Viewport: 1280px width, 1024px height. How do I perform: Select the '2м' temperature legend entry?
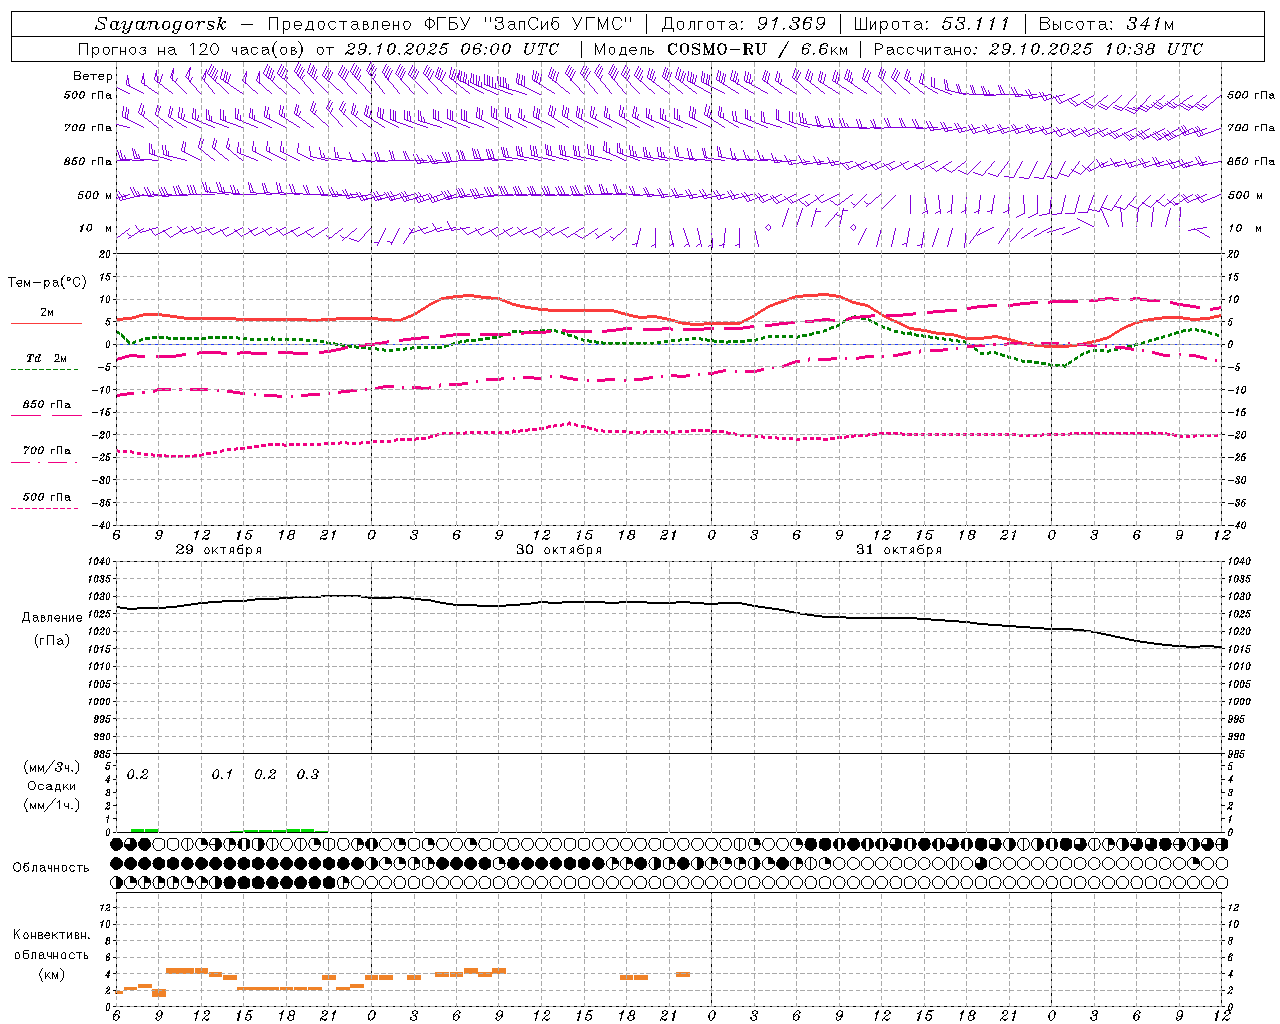tap(47, 312)
